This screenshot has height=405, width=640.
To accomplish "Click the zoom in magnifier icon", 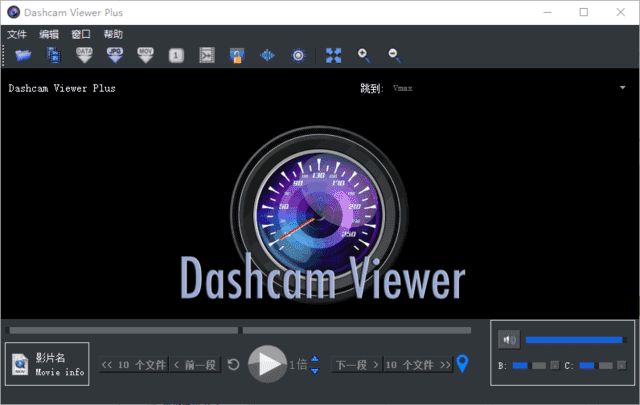I will pos(364,55).
